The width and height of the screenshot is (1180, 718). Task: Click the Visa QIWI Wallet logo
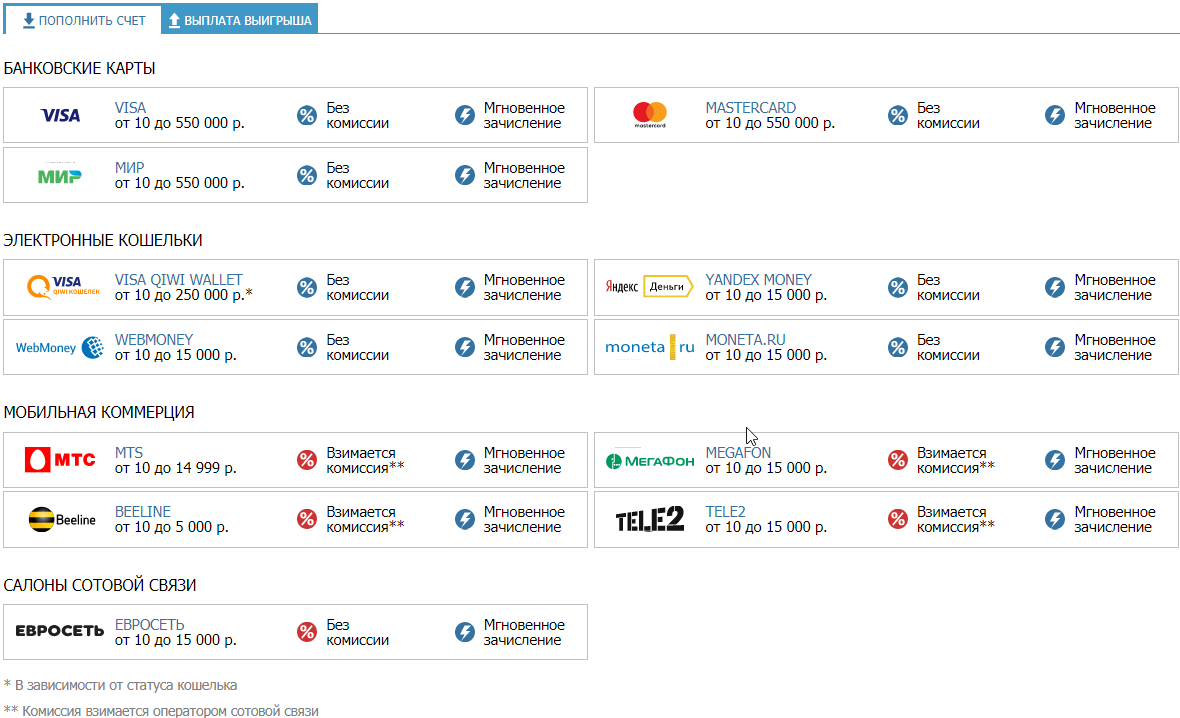tap(63, 287)
